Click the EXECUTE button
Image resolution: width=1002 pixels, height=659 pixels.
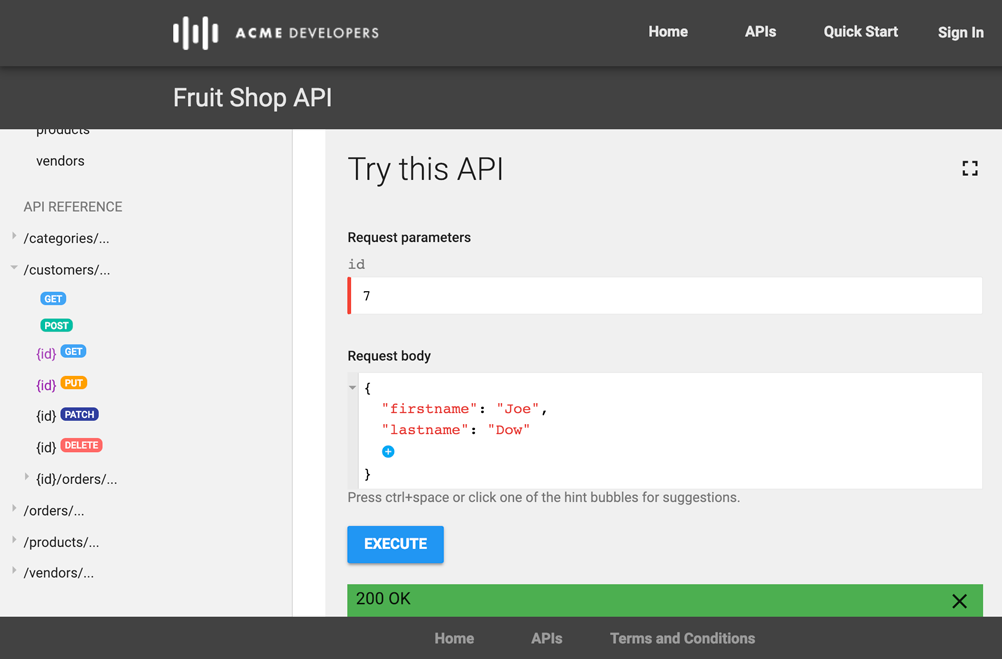[396, 545]
